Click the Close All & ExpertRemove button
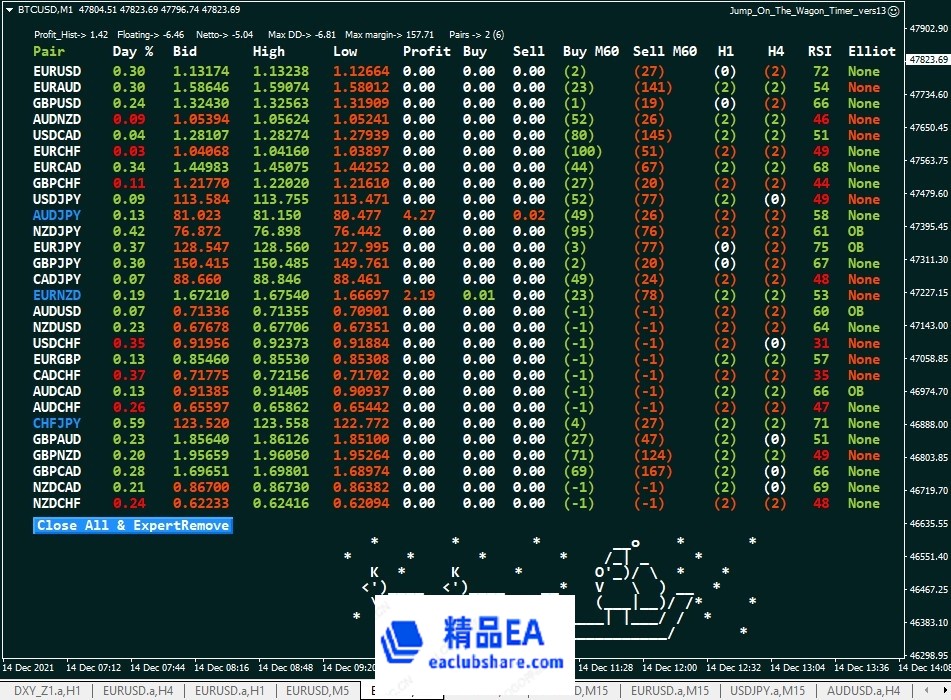Viewport: 951px width, 700px height. (132, 525)
